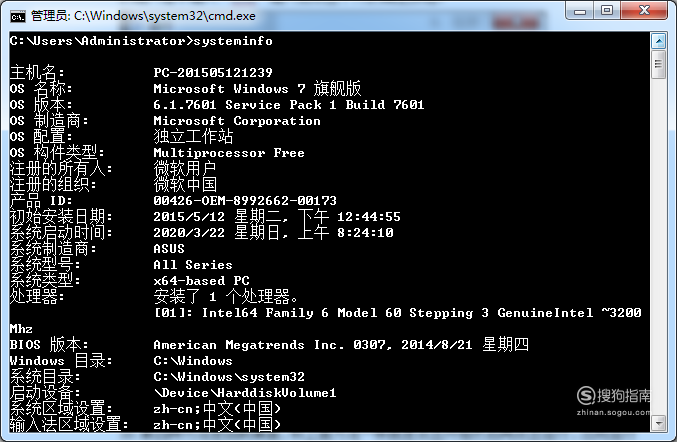Click the 注册的组织 label
This screenshot has height=442, width=677.
tap(53, 184)
